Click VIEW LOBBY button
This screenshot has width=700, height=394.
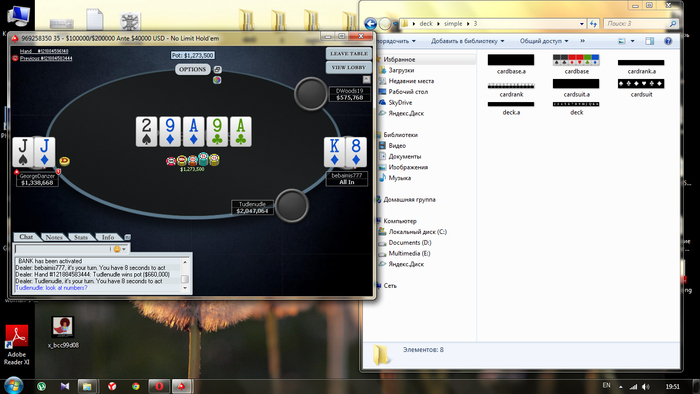[349, 67]
